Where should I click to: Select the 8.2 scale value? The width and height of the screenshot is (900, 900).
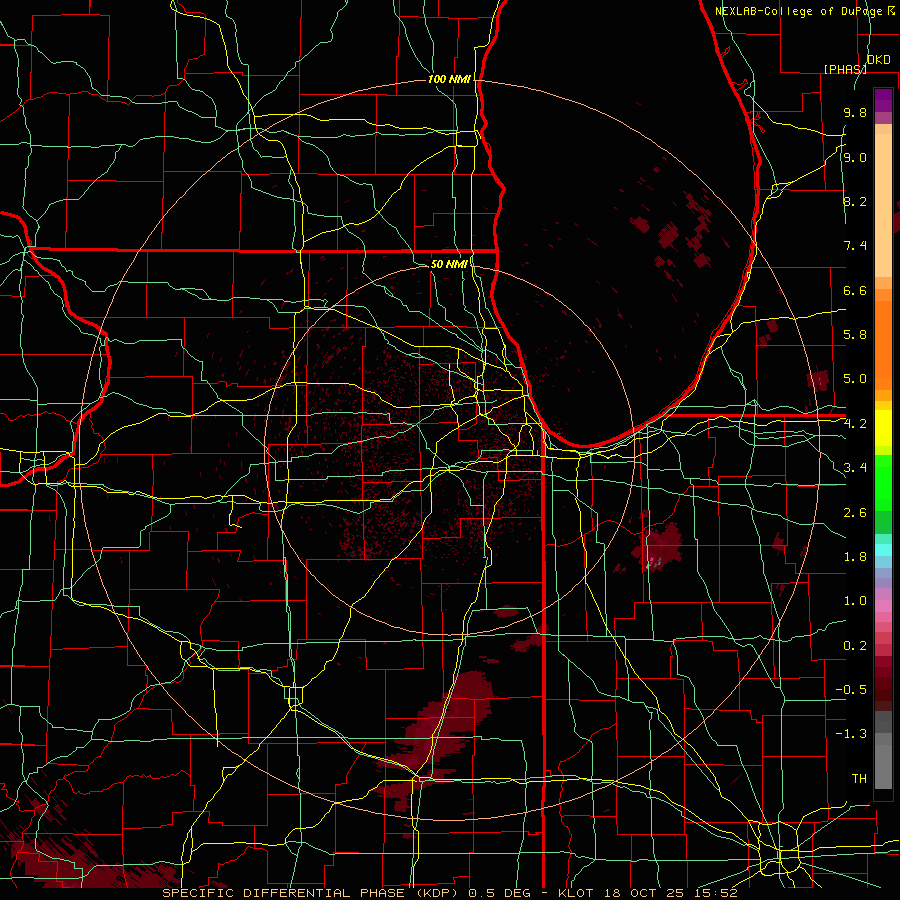point(855,201)
